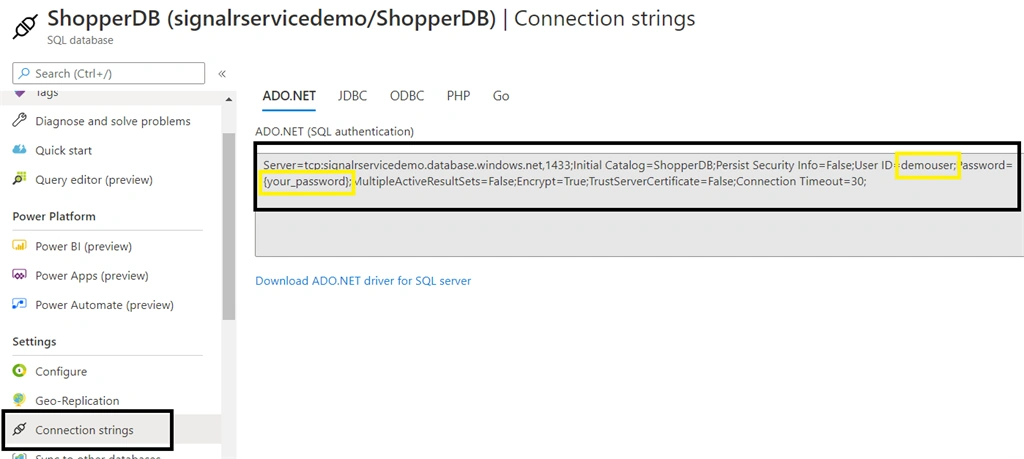Click the Query editor (preview) icon

pos(20,179)
